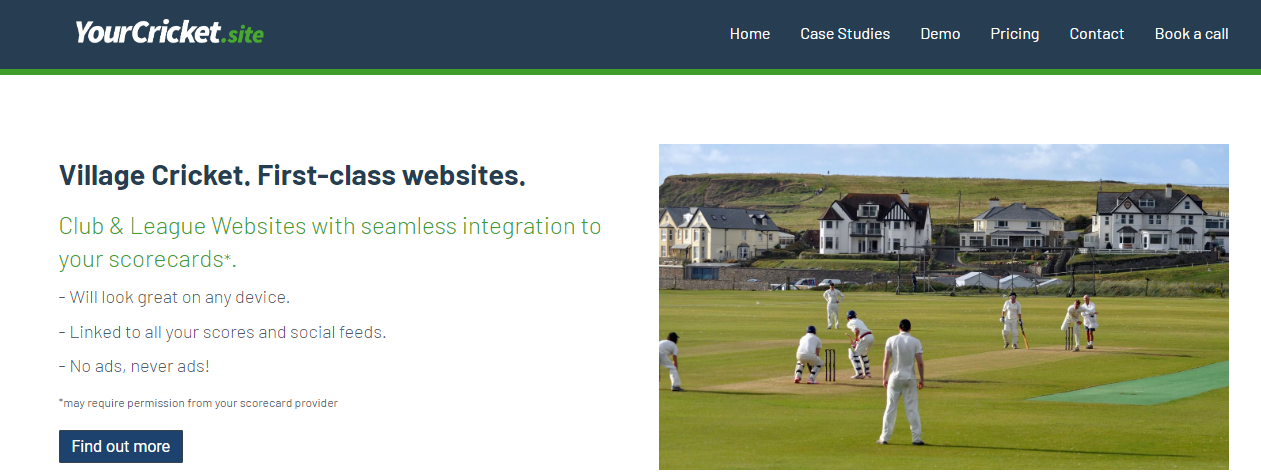Navigate to the Contact page

[x=1096, y=34]
